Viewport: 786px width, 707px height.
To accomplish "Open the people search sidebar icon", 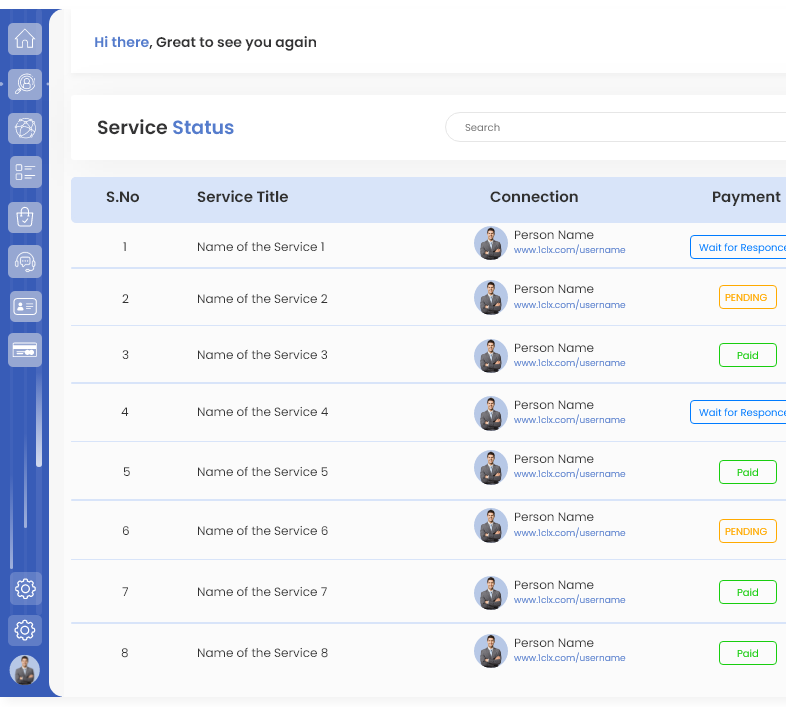I will click(25, 84).
